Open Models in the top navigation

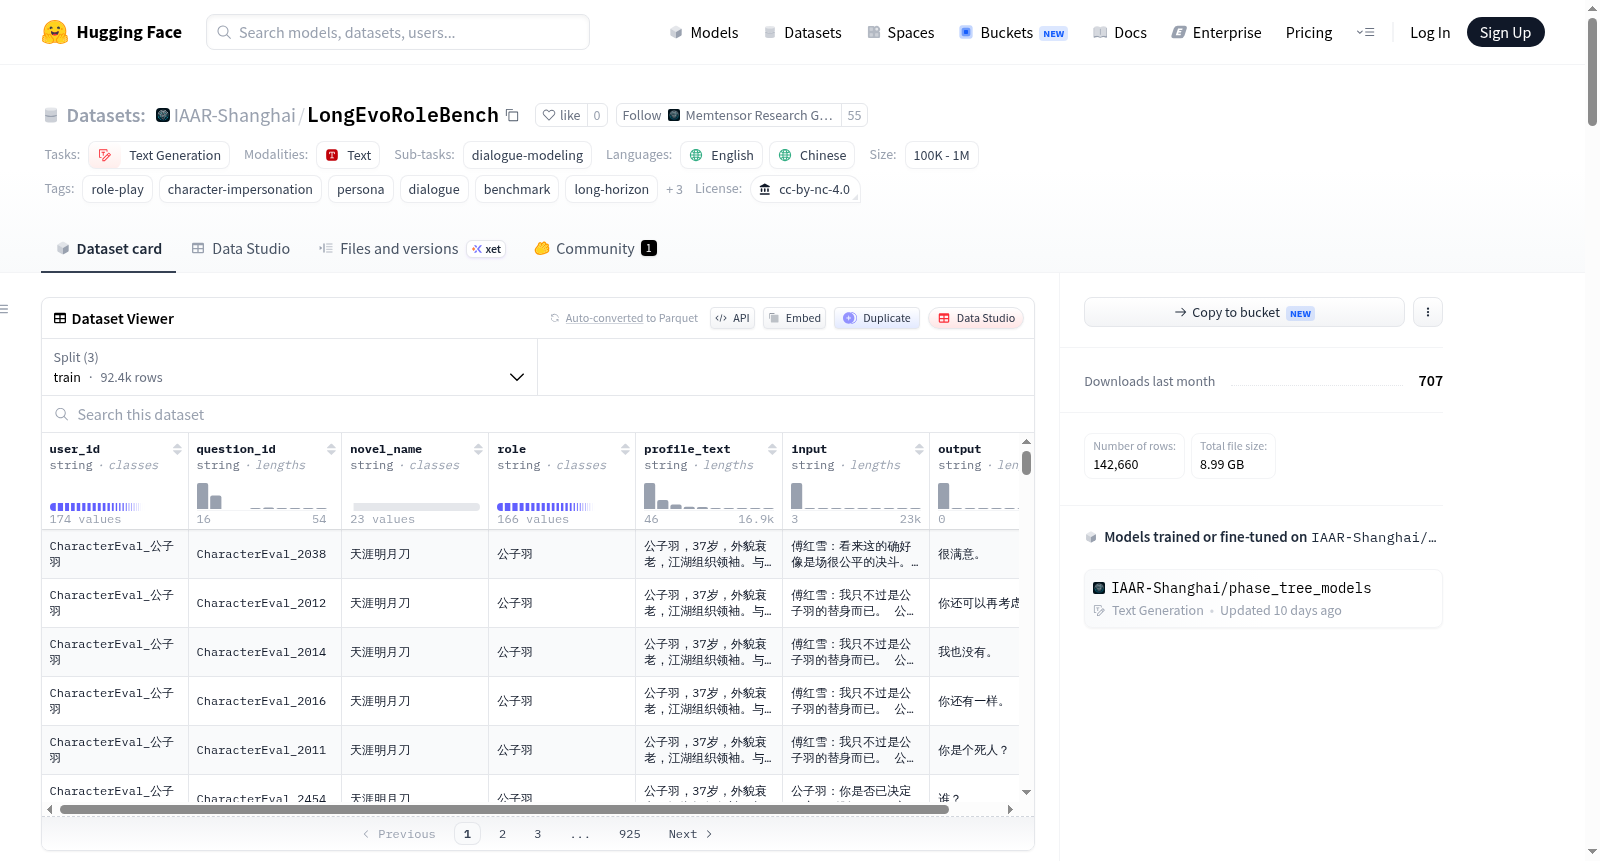[x=704, y=32]
